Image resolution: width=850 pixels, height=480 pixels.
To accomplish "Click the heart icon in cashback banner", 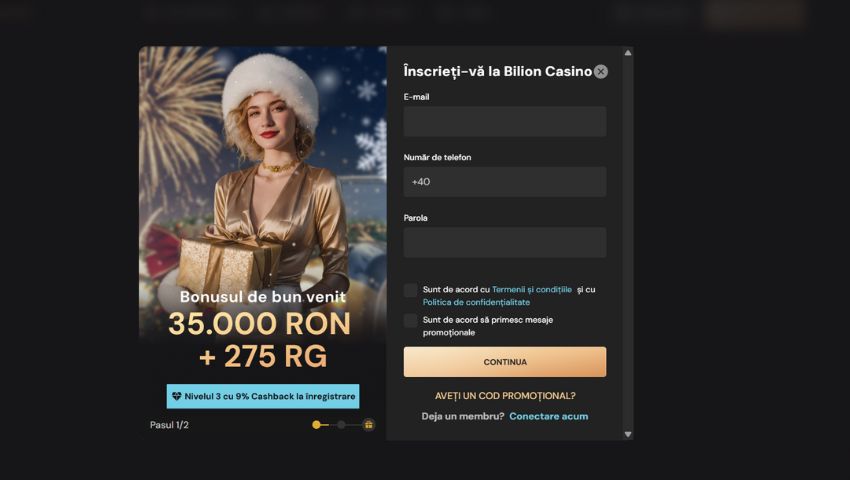I will tap(177, 396).
